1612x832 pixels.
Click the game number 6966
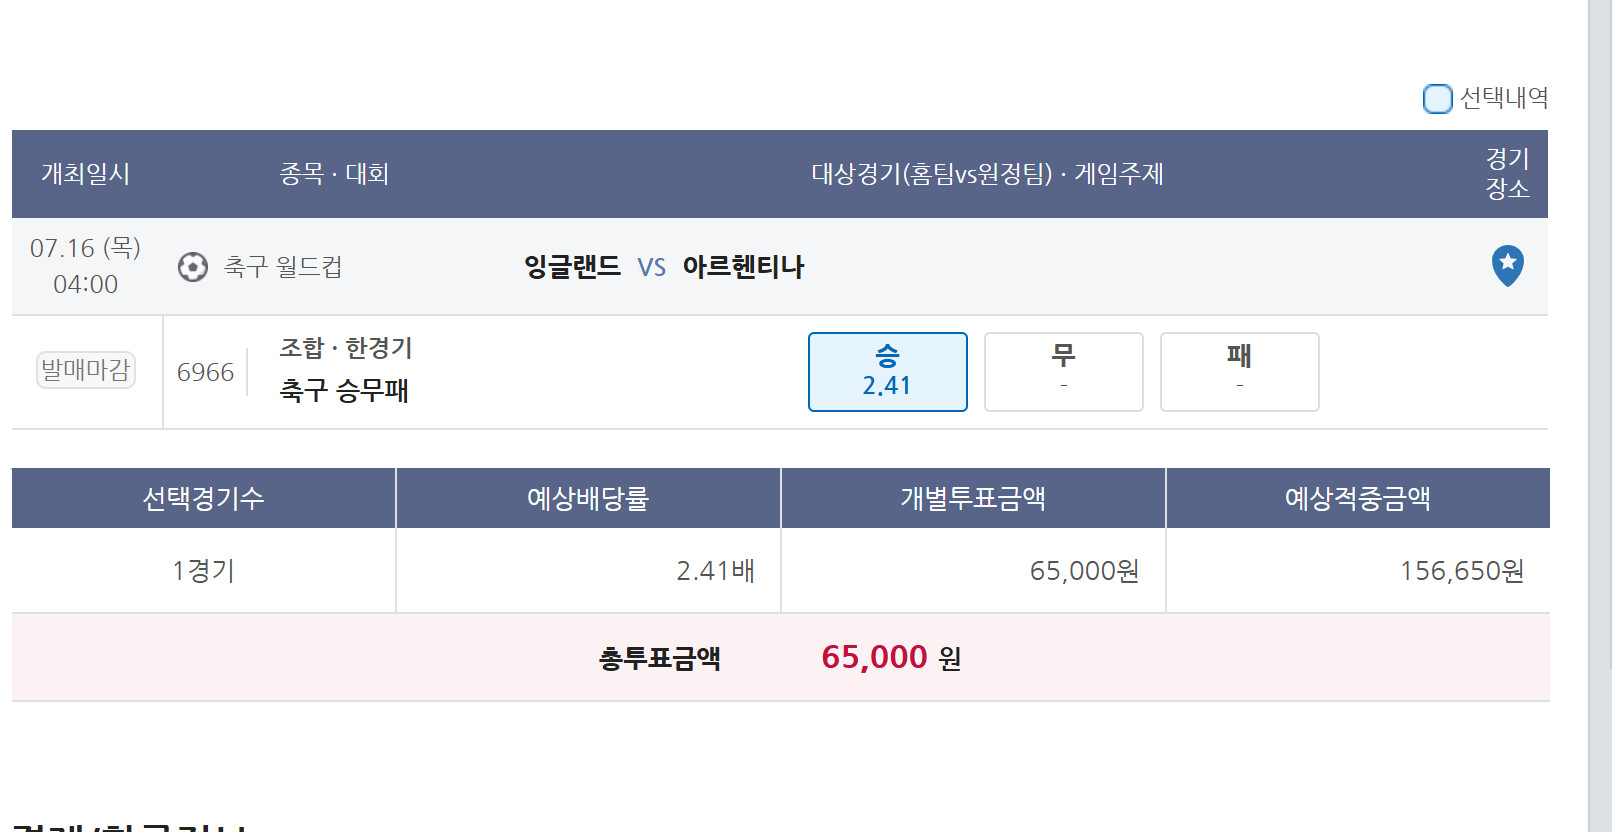(205, 372)
